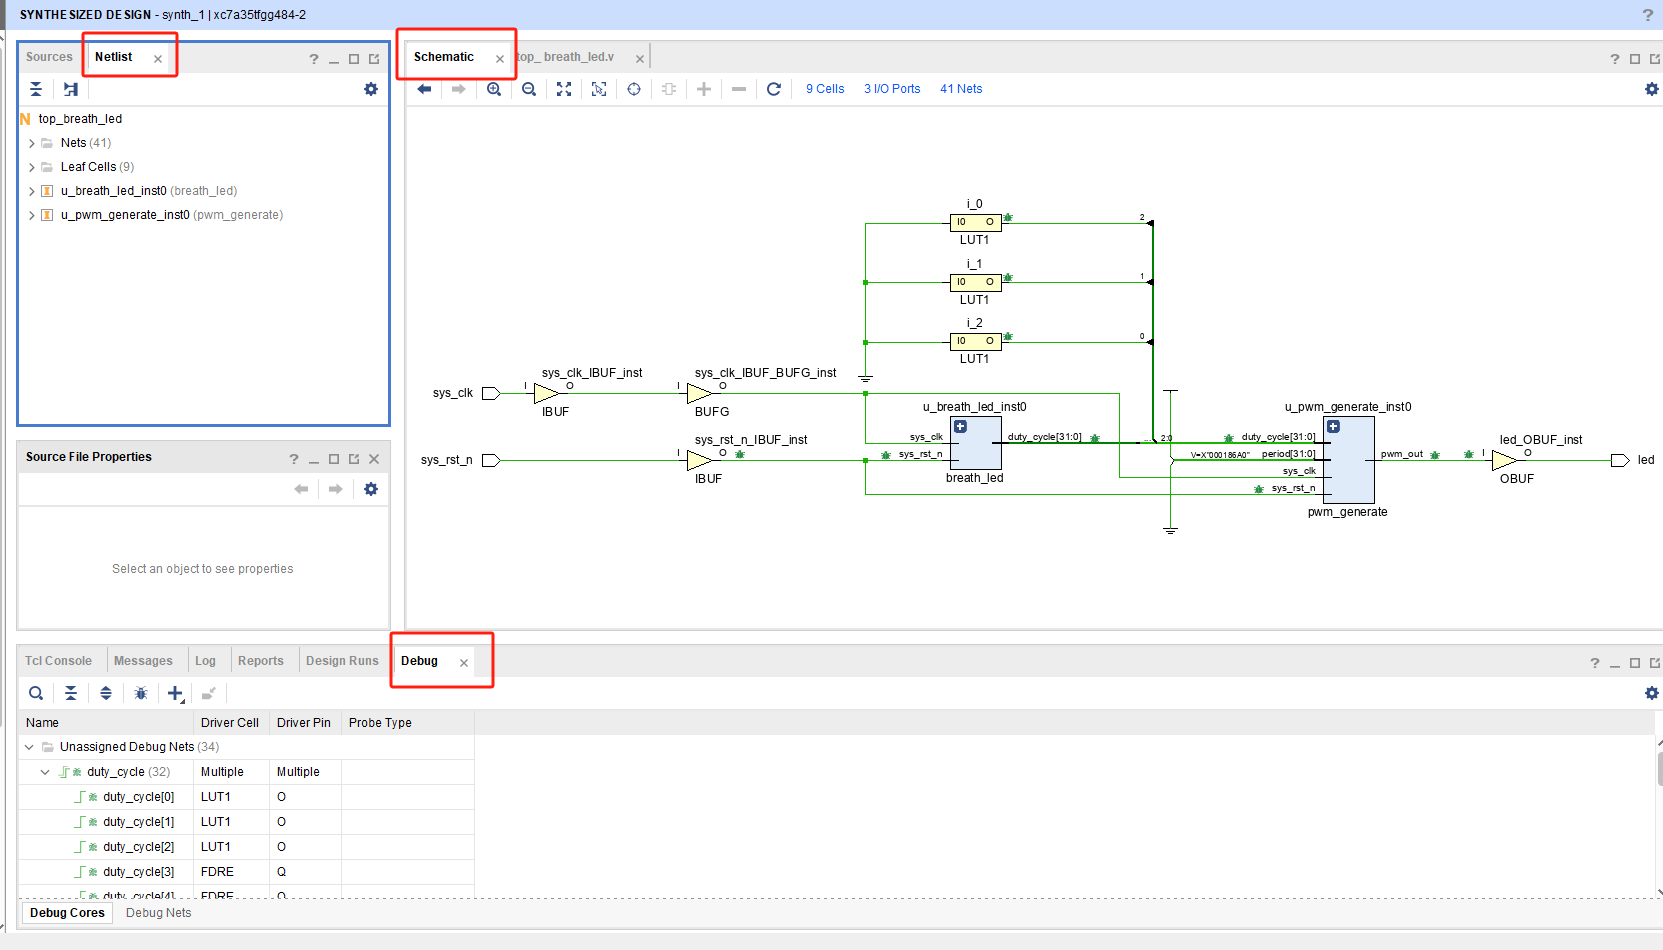Click the forward arrow in Source File Properties

(x=336, y=489)
